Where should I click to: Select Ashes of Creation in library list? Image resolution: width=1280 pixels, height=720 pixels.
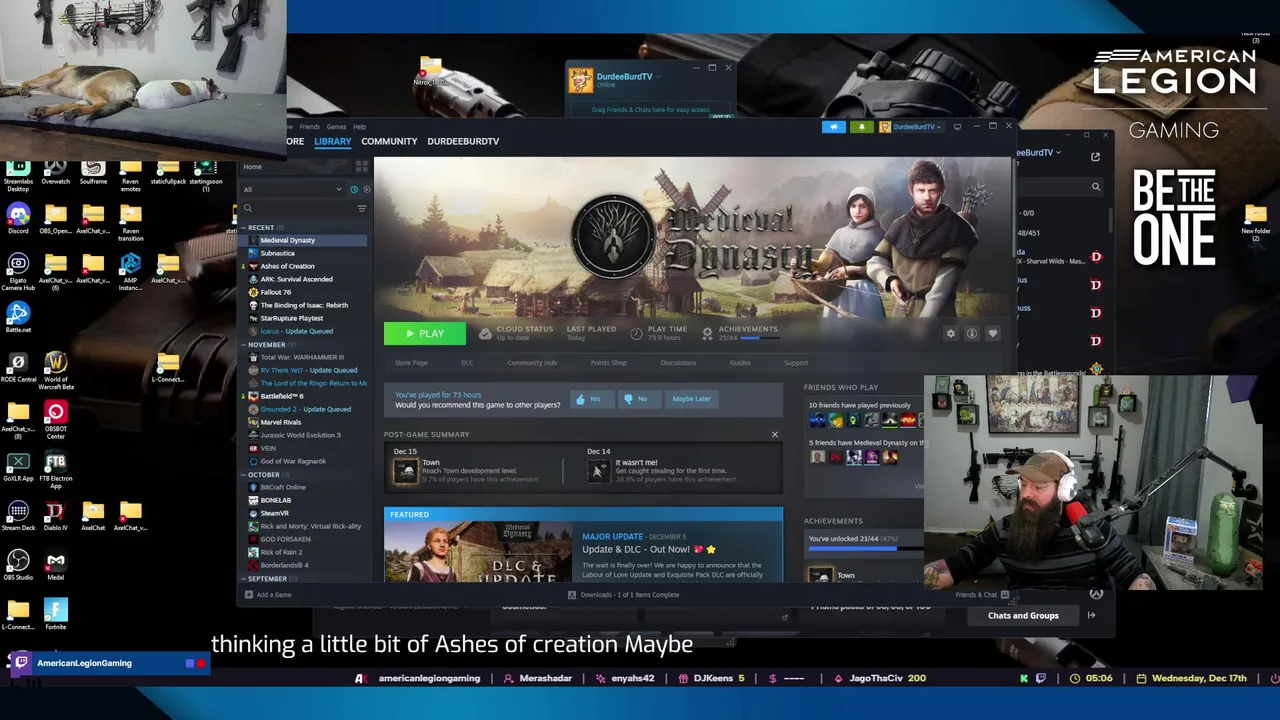[x=287, y=266]
